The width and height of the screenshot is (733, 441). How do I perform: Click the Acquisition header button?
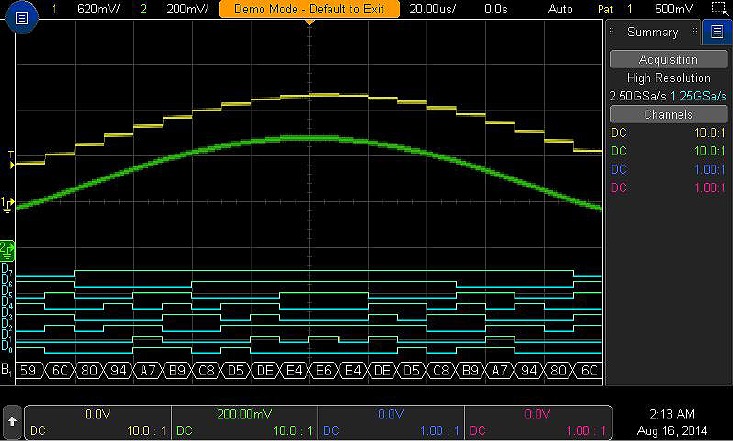pos(668,60)
